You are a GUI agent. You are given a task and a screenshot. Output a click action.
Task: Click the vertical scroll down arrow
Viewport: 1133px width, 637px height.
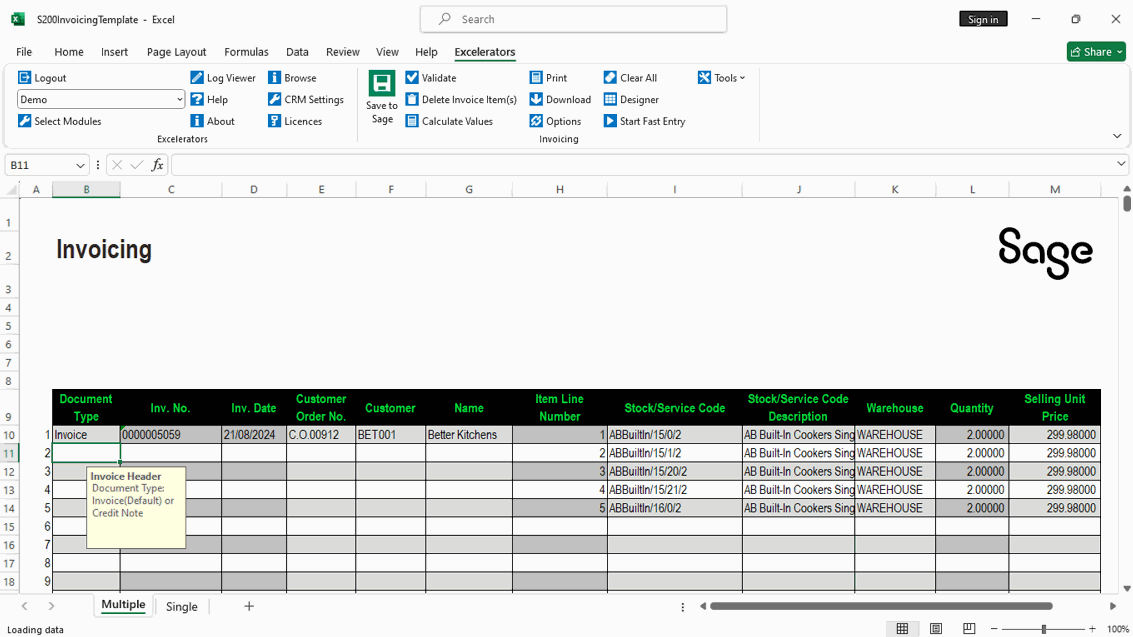point(1126,589)
